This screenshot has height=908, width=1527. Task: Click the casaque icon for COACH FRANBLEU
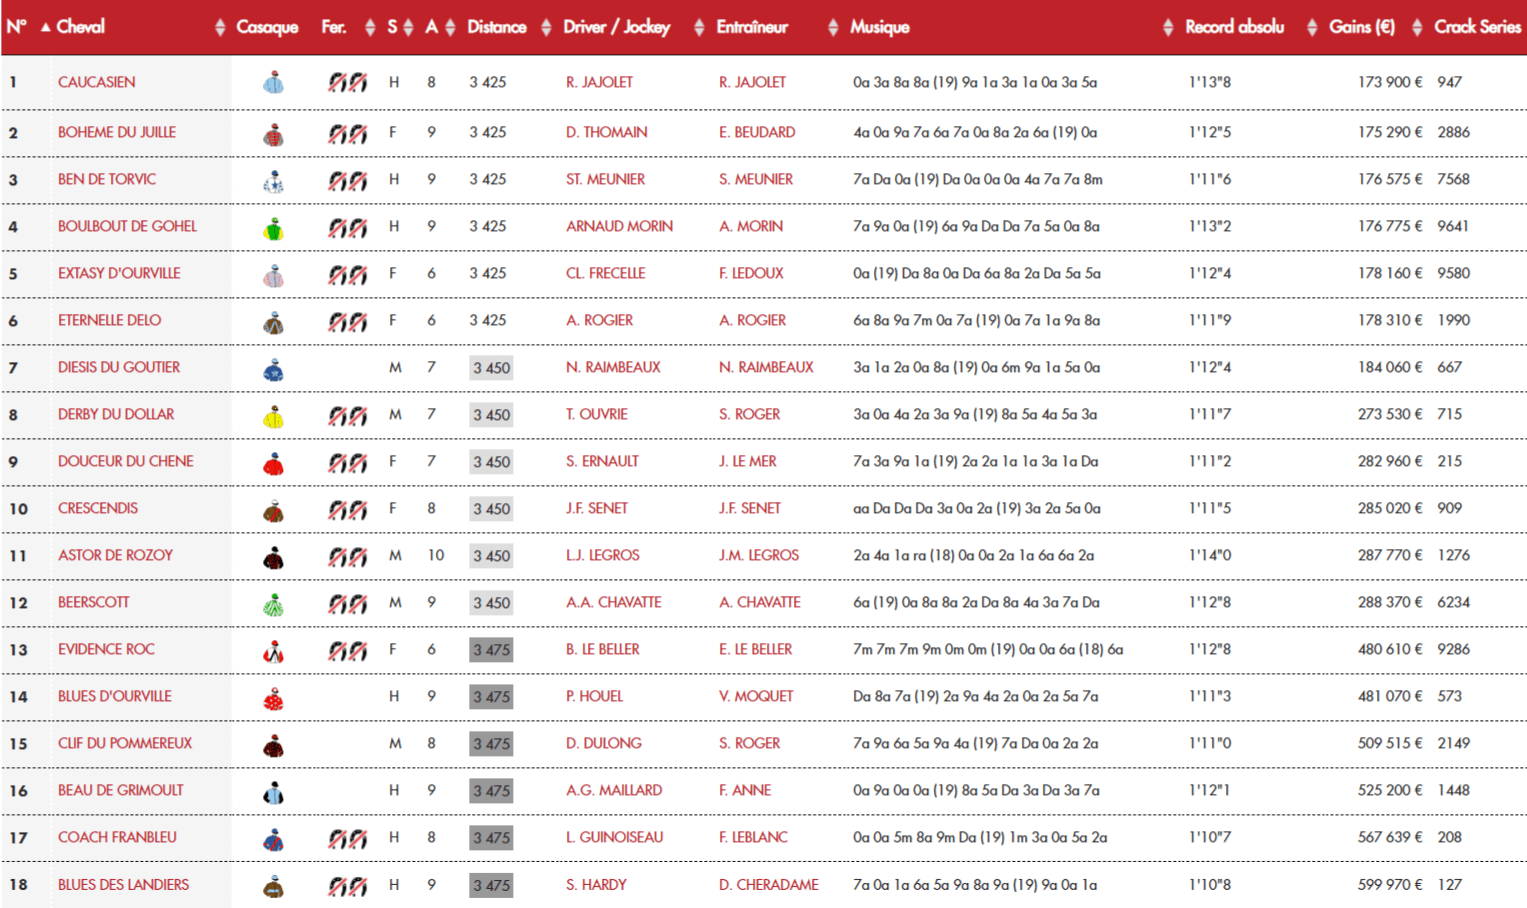[273, 838]
